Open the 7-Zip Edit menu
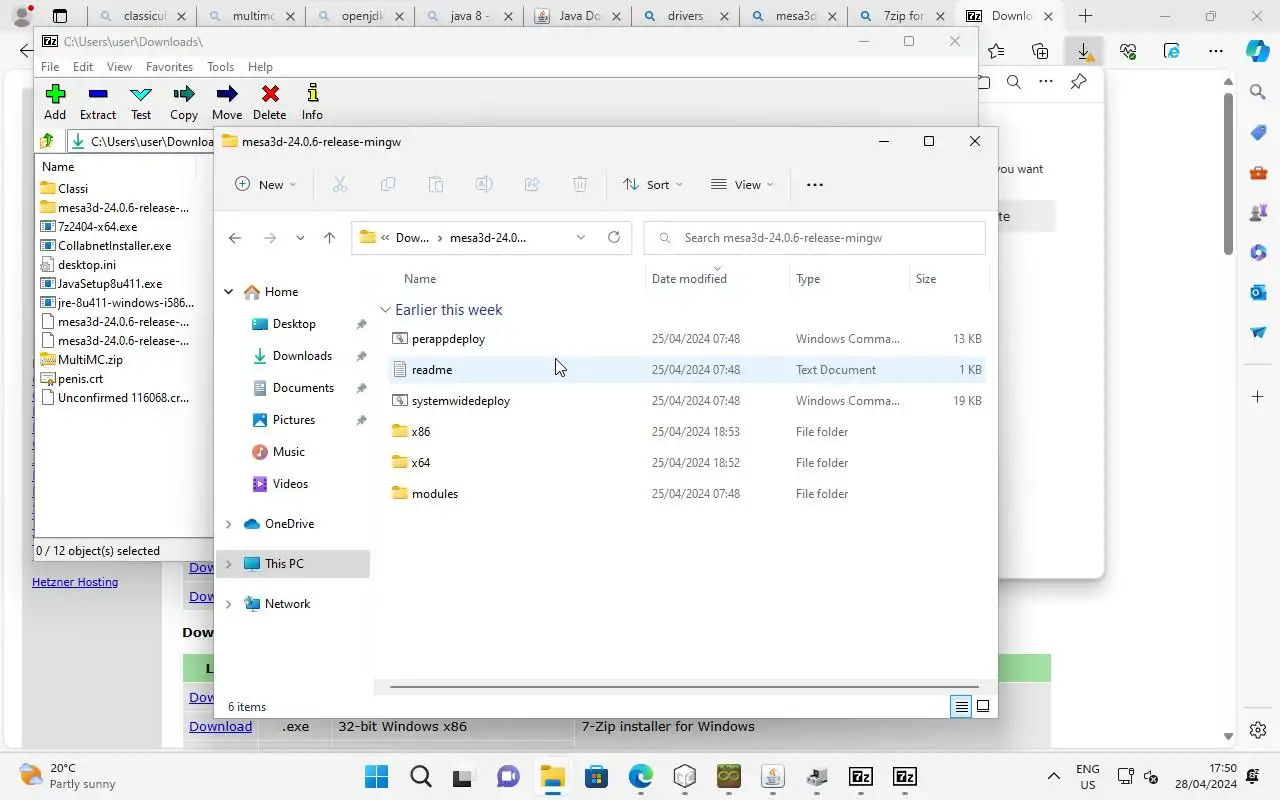 click(83, 67)
